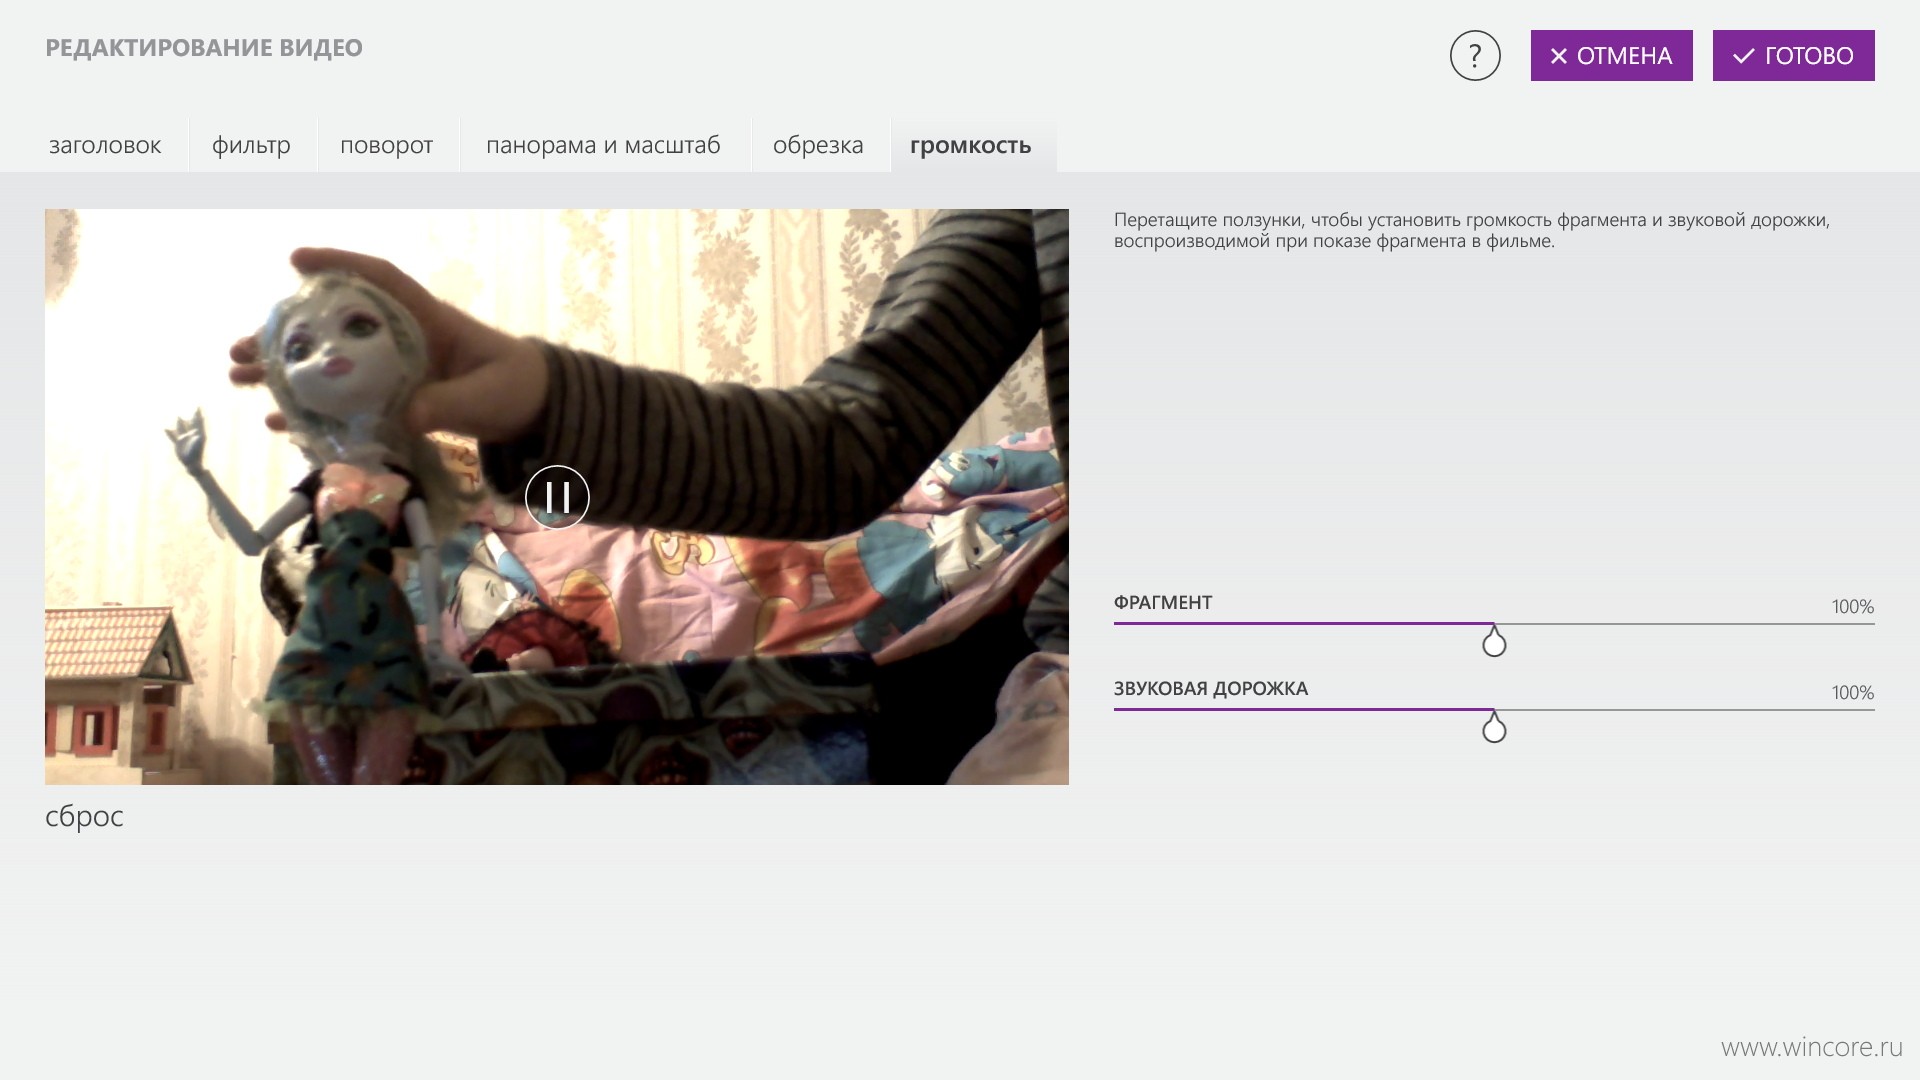1920x1080 pixels.
Task: Pause the video preview
Action: click(557, 497)
